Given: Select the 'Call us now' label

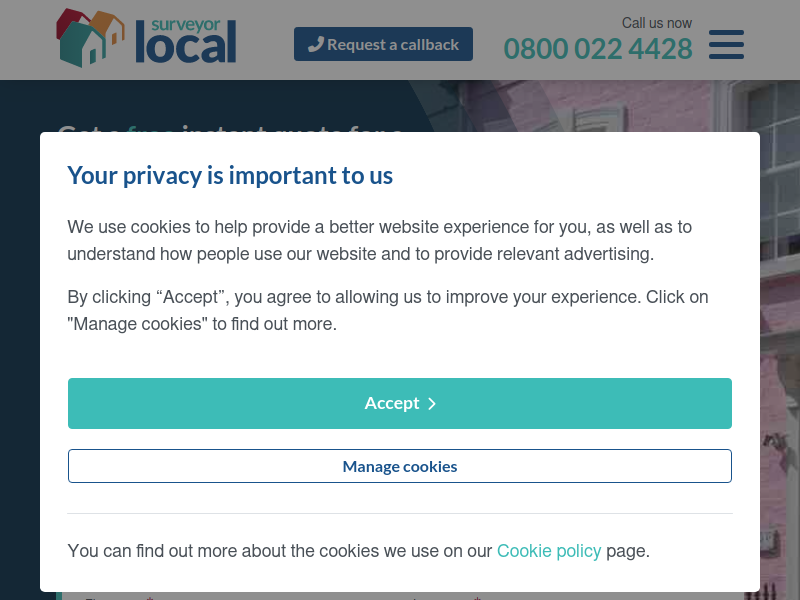Looking at the screenshot, I should pyautogui.click(x=657, y=23).
